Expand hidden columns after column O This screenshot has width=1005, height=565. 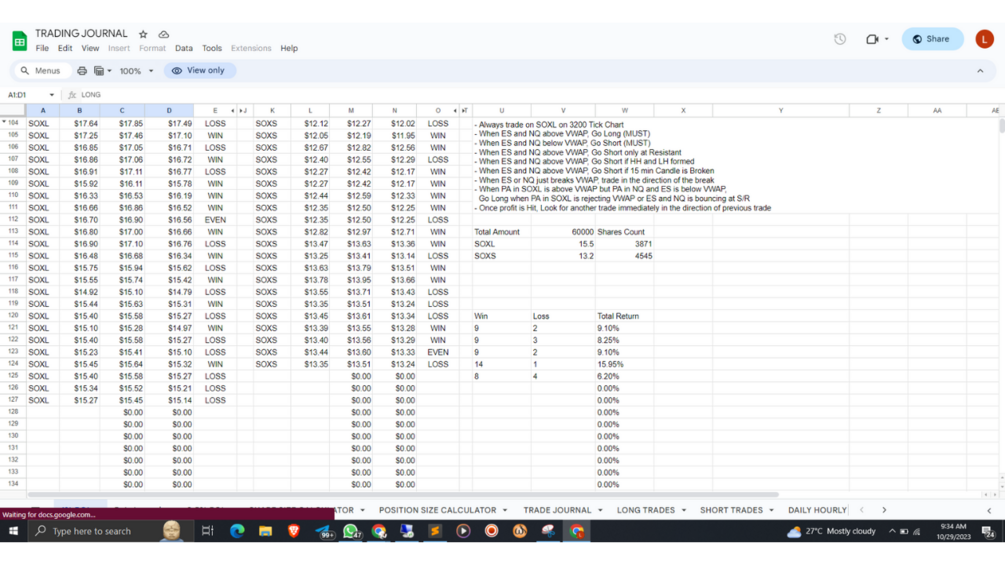[x=455, y=111]
